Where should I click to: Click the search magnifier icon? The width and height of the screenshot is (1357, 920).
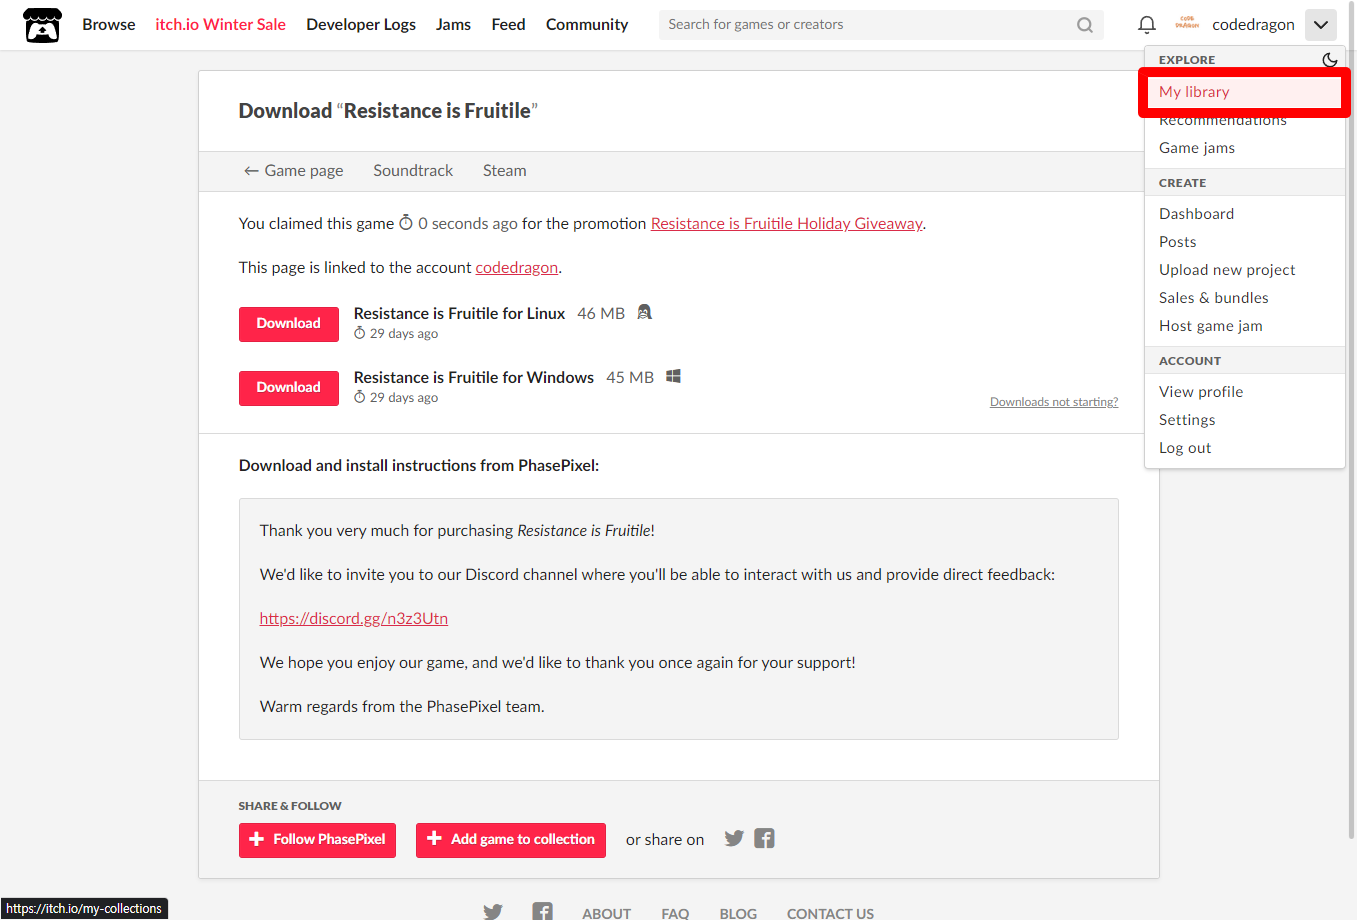1085,25
